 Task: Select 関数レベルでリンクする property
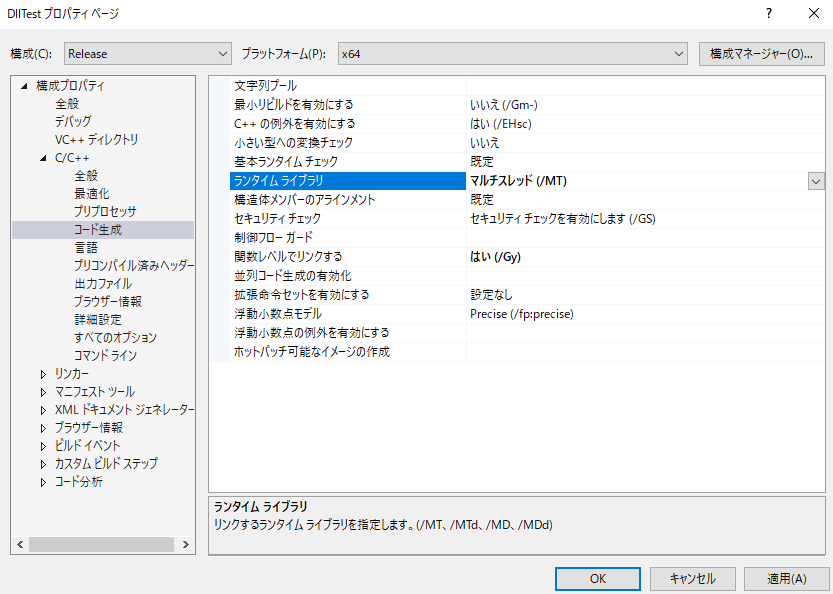coord(348,257)
